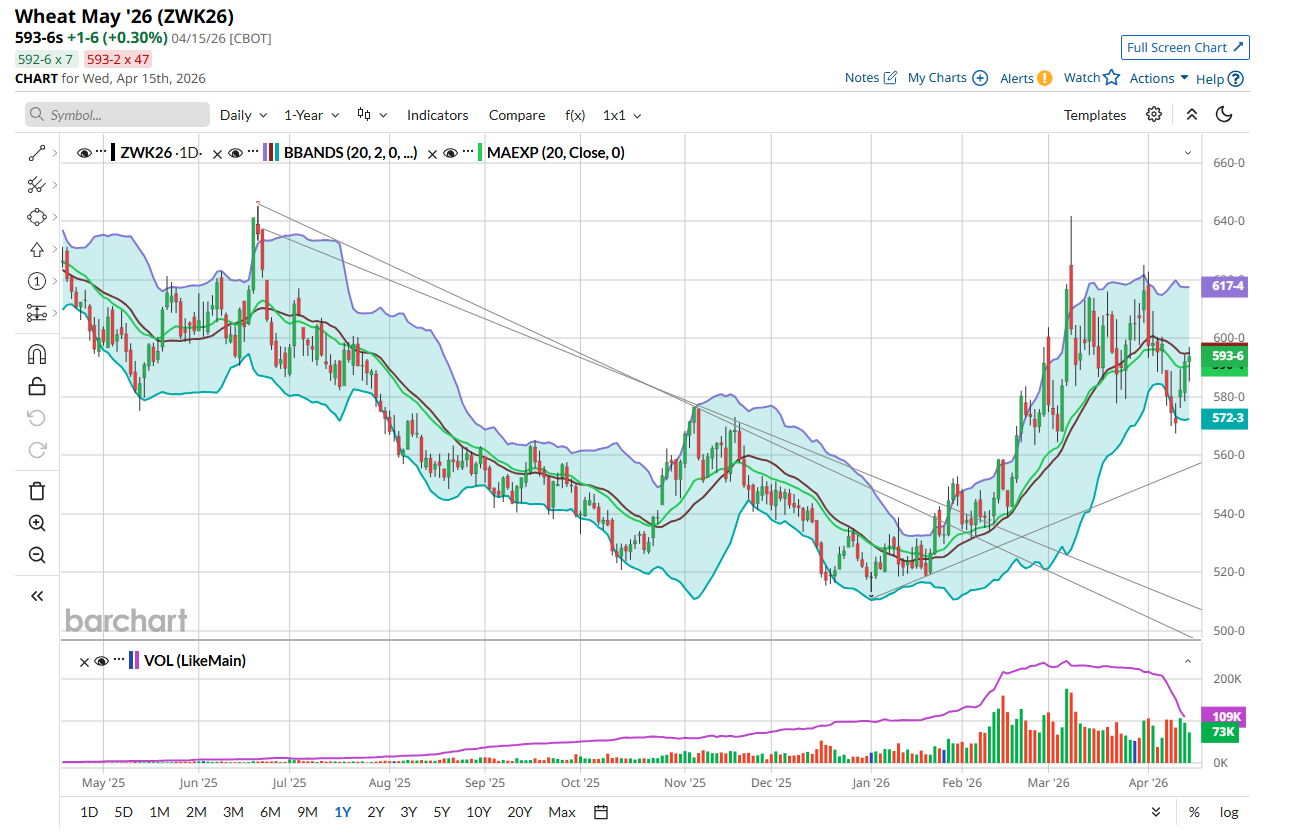The width and height of the screenshot is (1299, 840).
Task: Open the chart type candlestick dropdown
Action: tap(372, 115)
